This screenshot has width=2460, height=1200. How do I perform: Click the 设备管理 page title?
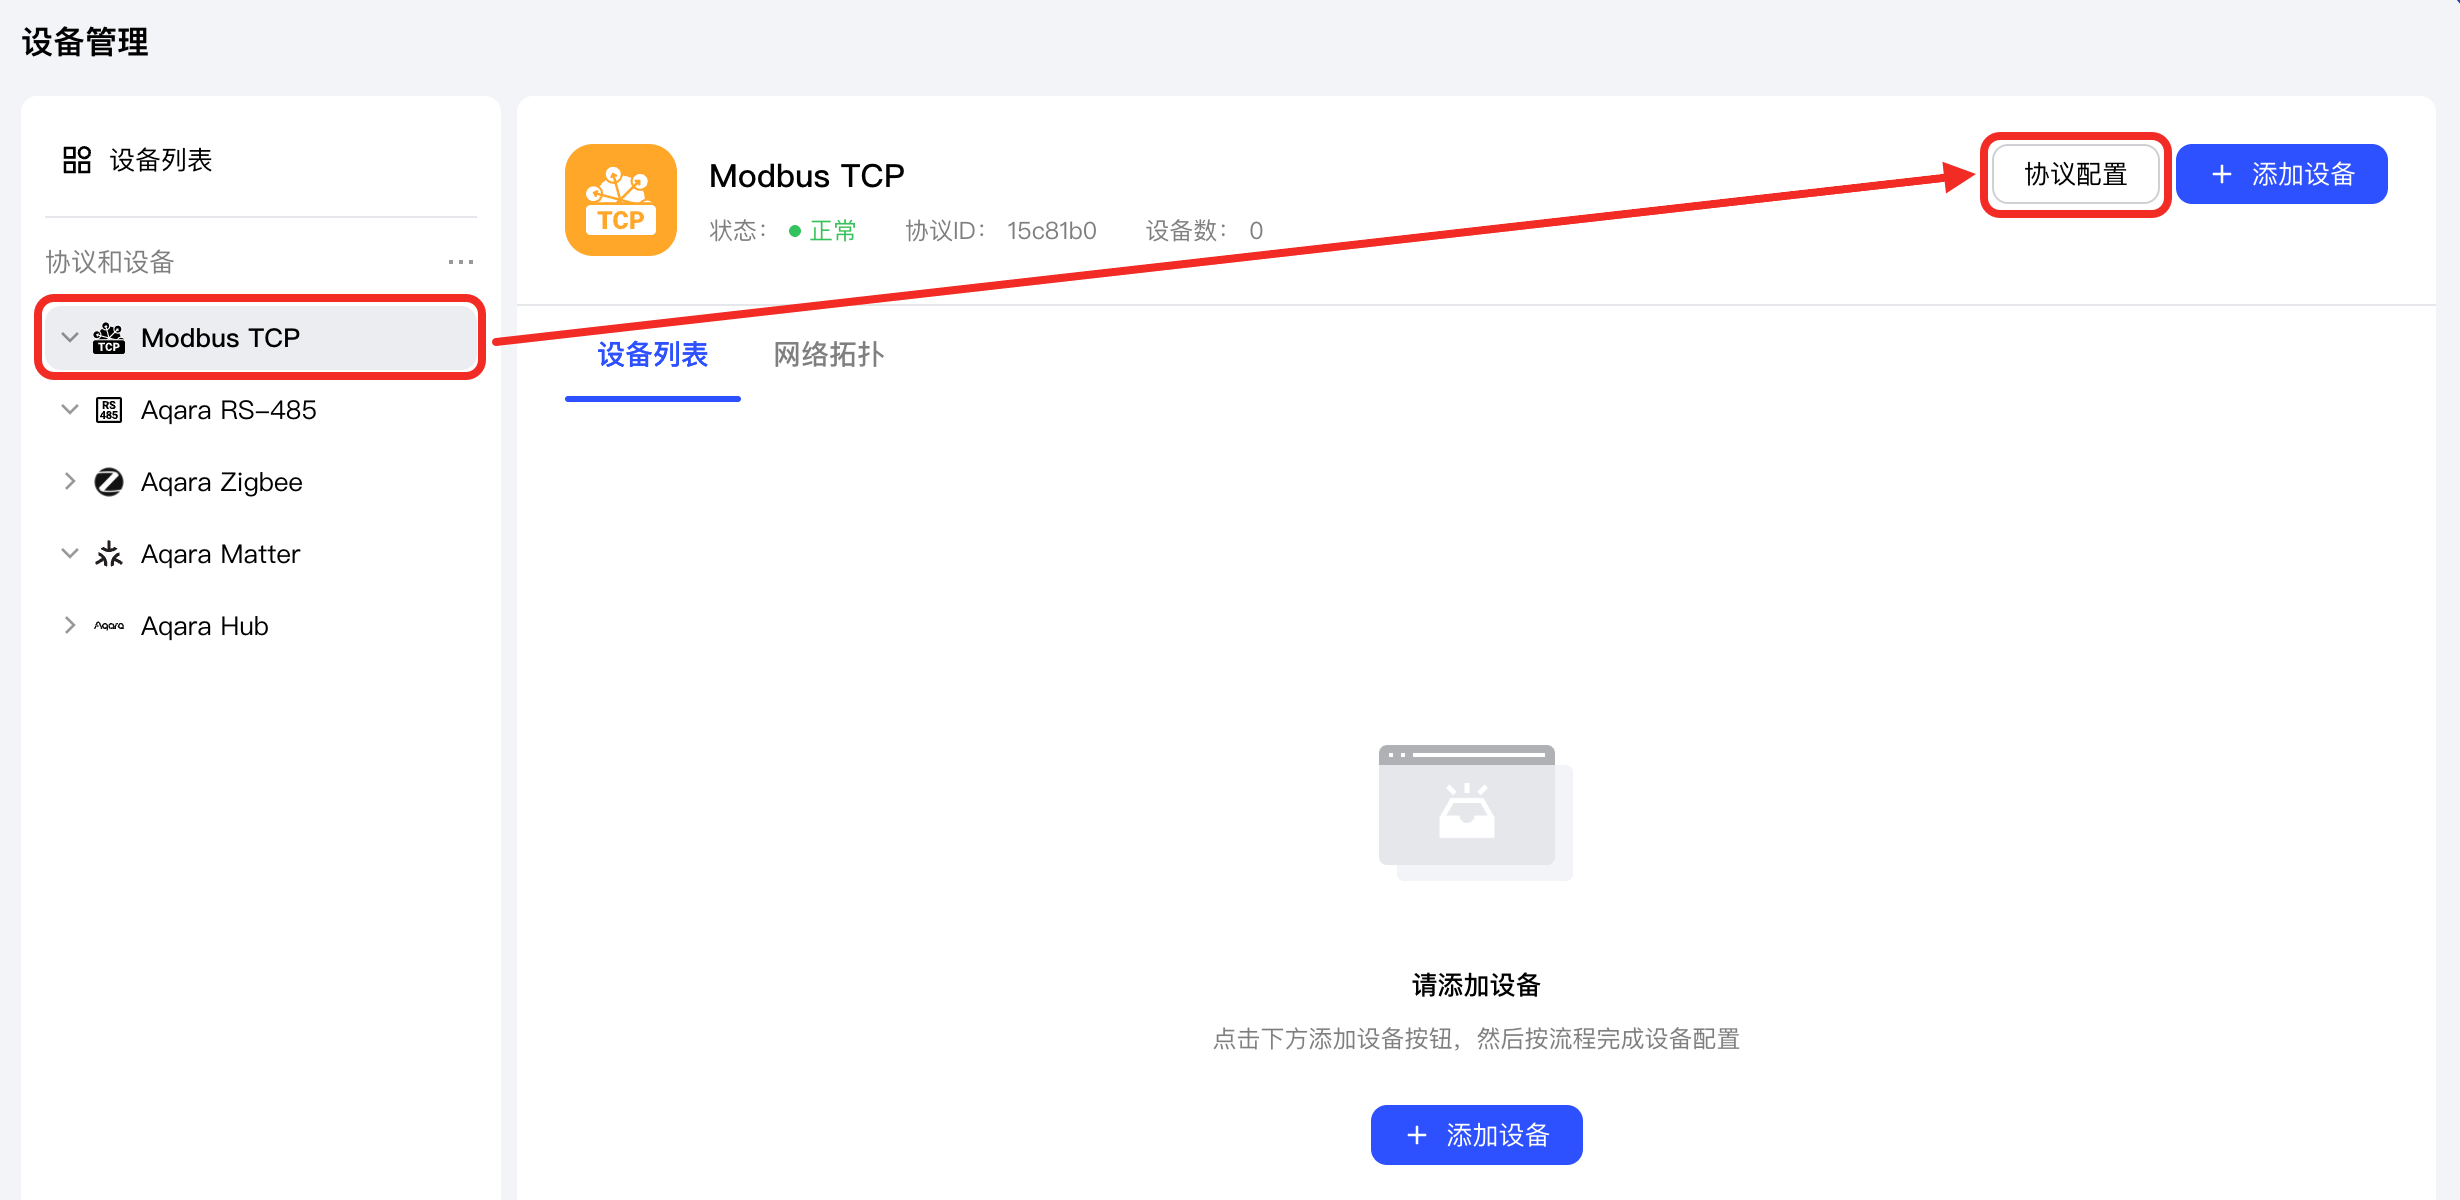coord(85,42)
